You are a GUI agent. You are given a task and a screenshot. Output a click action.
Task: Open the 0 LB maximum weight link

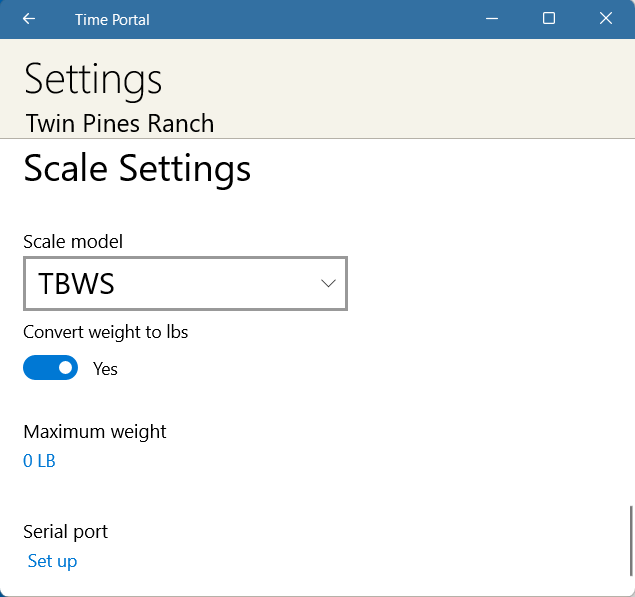click(x=39, y=461)
